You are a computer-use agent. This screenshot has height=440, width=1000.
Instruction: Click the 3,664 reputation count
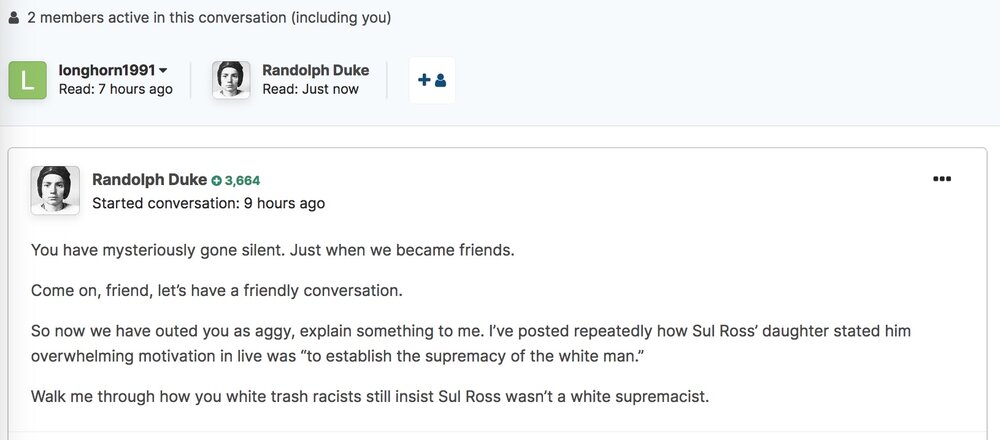pos(242,181)
